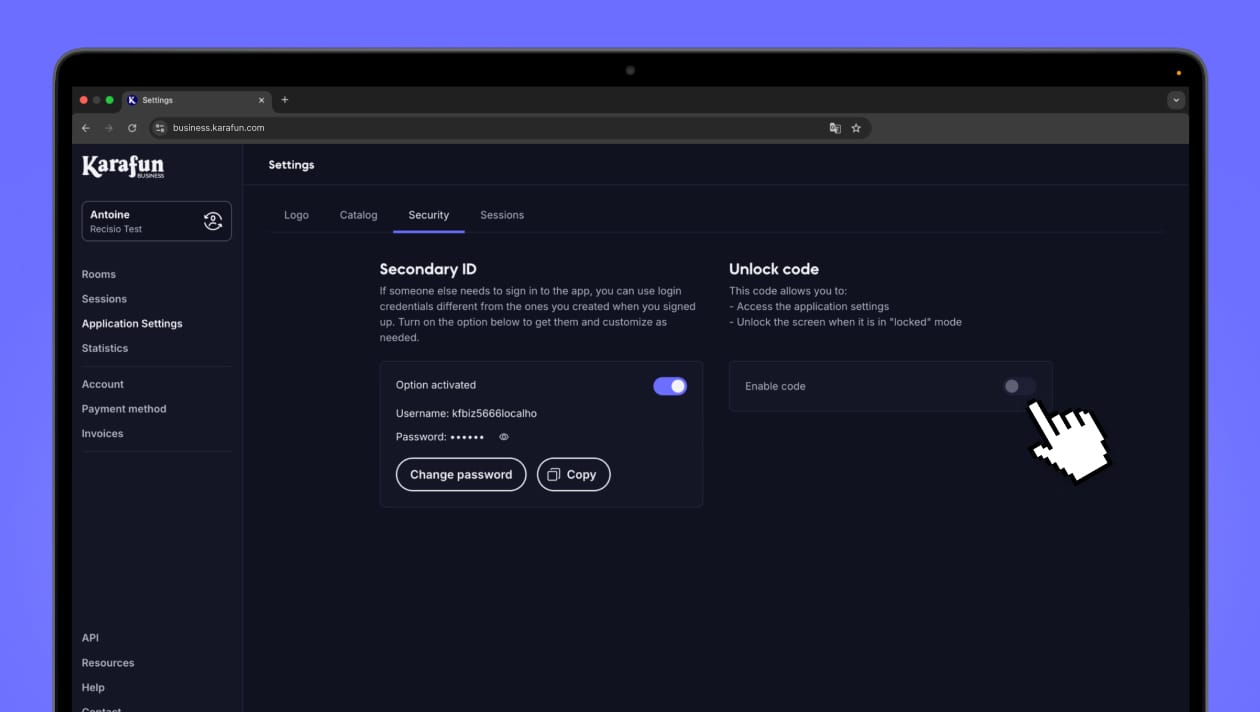Expand the browser tab list chevron
The image size is (1260, 712).
[x=1176, y=100]
